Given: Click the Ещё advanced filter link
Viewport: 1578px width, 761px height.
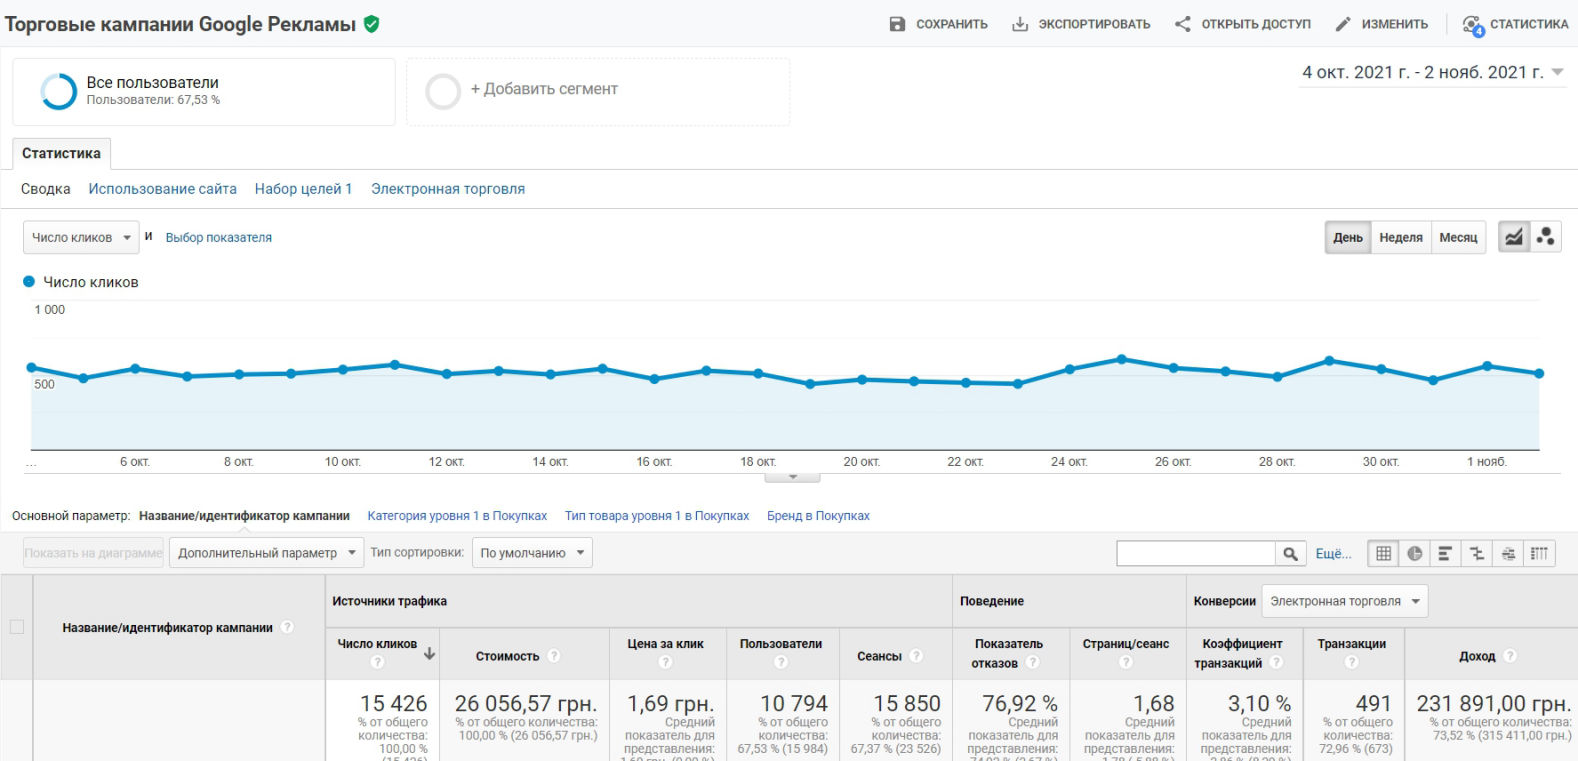Looking at the screenshot, I should point(1333,553).
